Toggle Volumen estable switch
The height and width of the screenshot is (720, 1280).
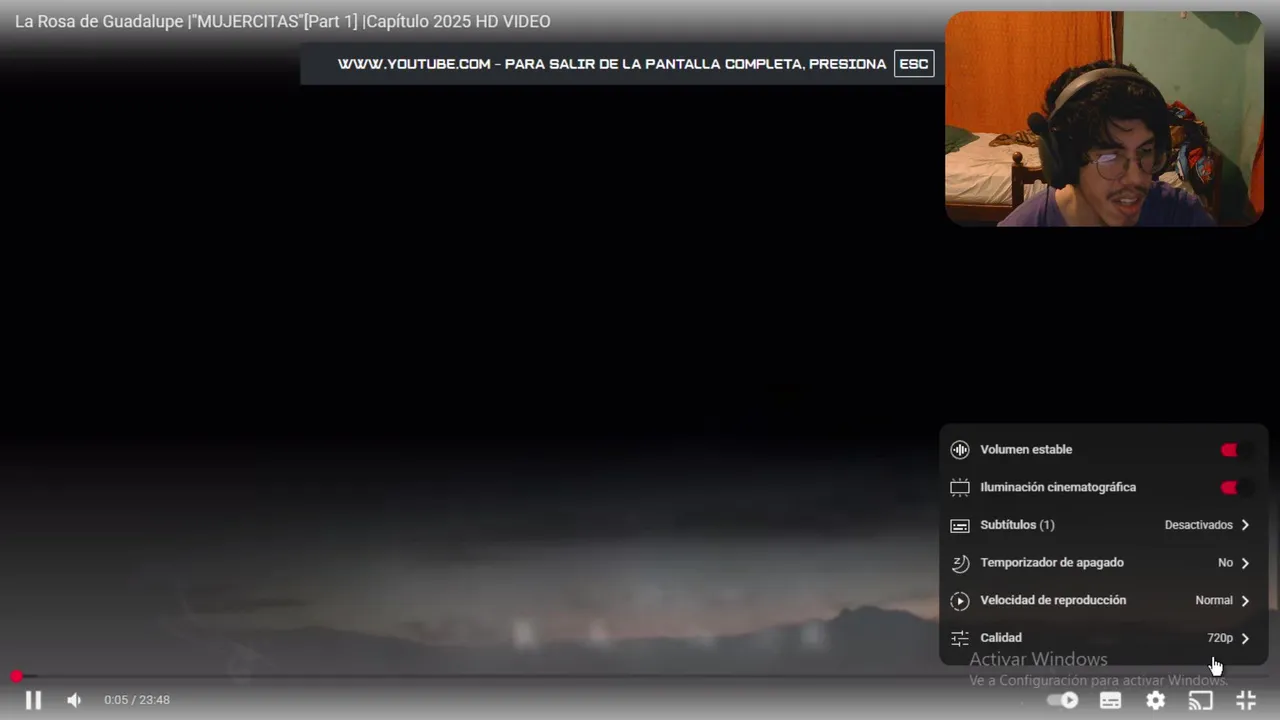(1236, 450)
